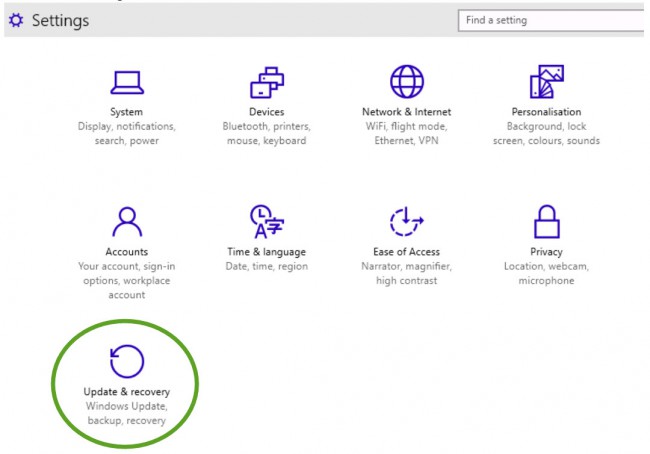650x454 pixels.
Task: Open the 'Privacy' text label
Action: [546, 252]
